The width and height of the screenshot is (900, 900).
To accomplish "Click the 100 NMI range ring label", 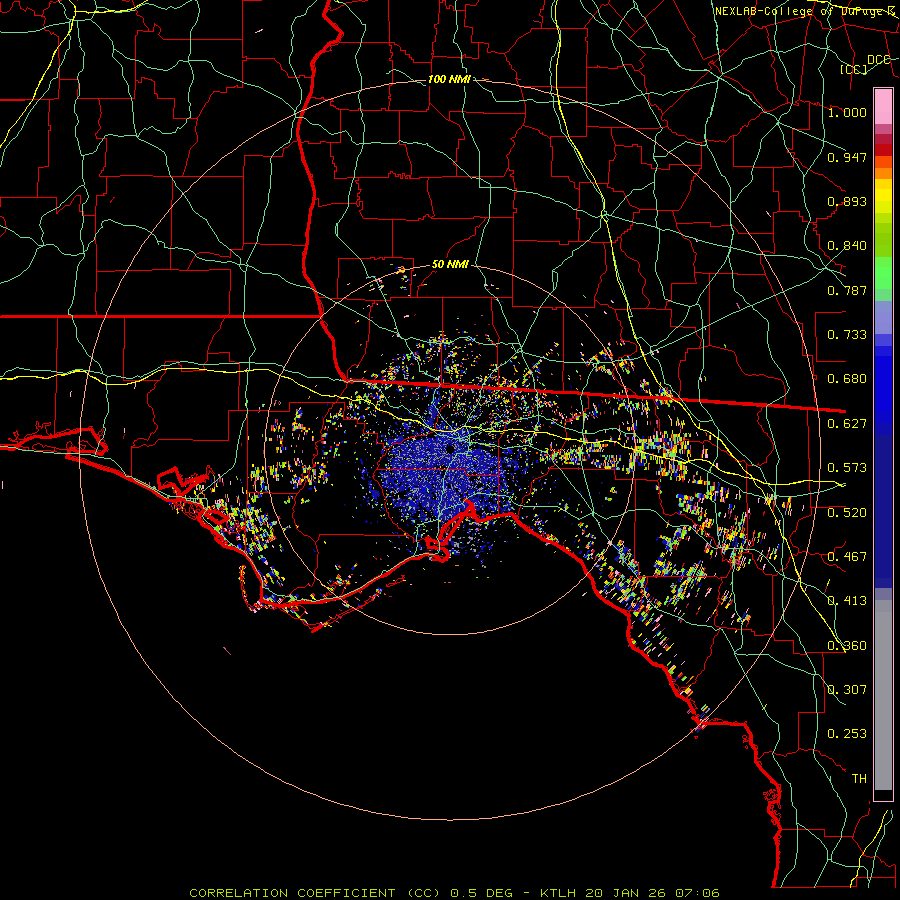I will (x=449, y=79).
